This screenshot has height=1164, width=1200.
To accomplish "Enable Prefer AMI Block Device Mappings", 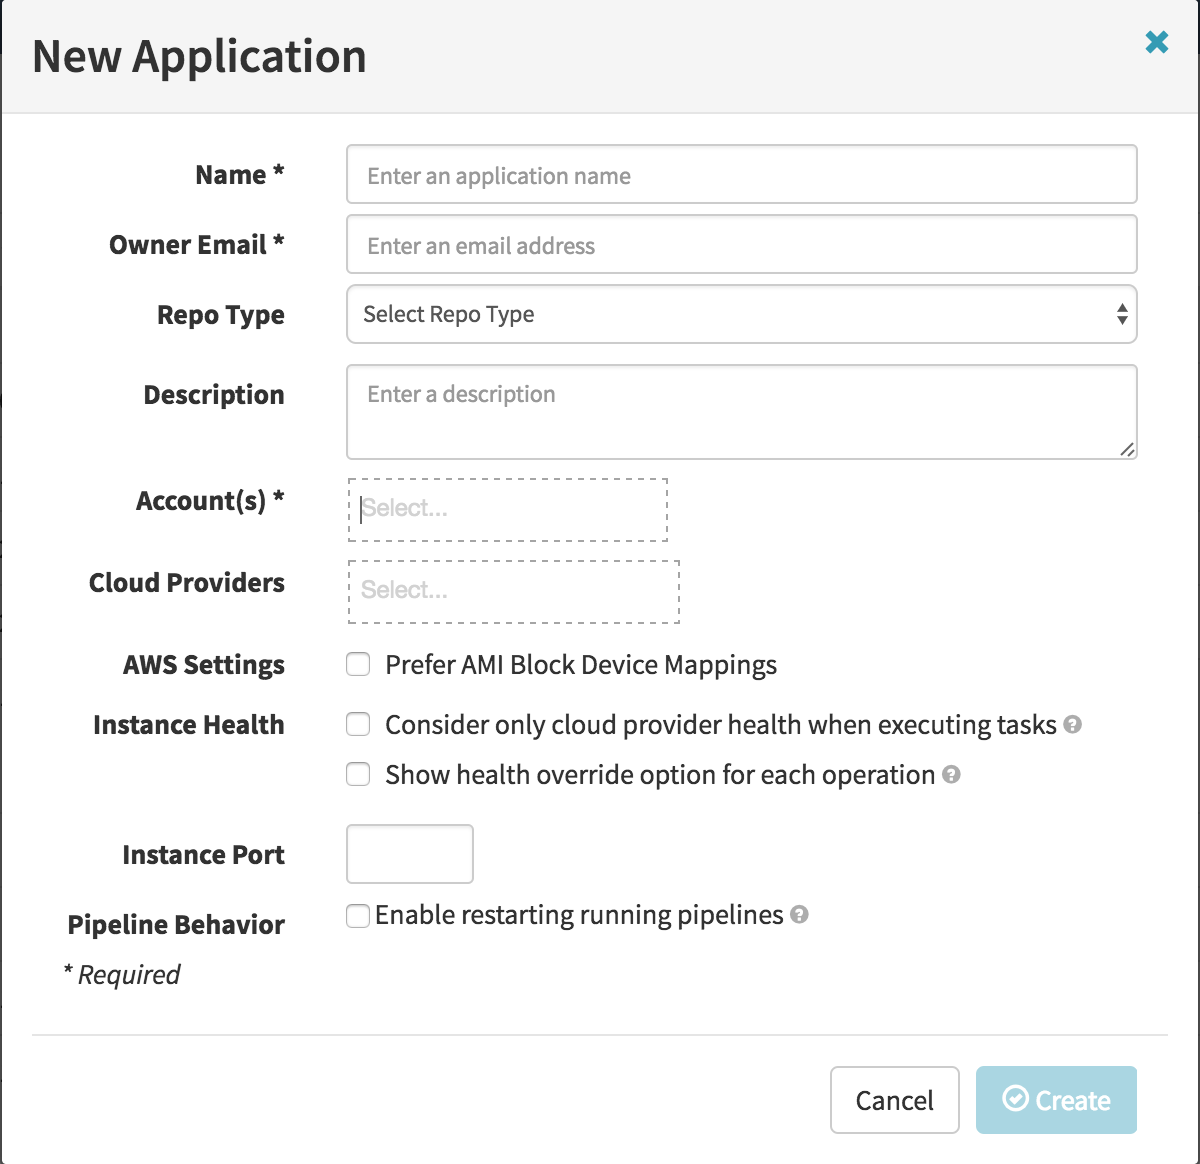I will pyautogui.click(x=358, y=665).
